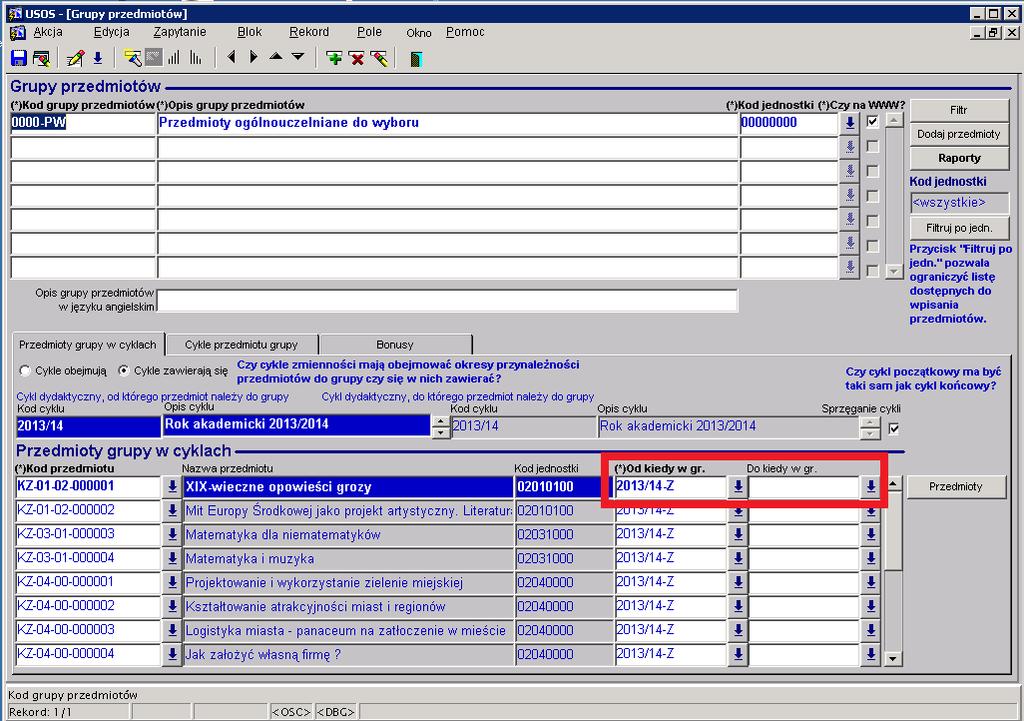Click down arrow of subjects-in-cycles scrollbar
Viewport: 1024px width, 721px height.
point(893,659)
